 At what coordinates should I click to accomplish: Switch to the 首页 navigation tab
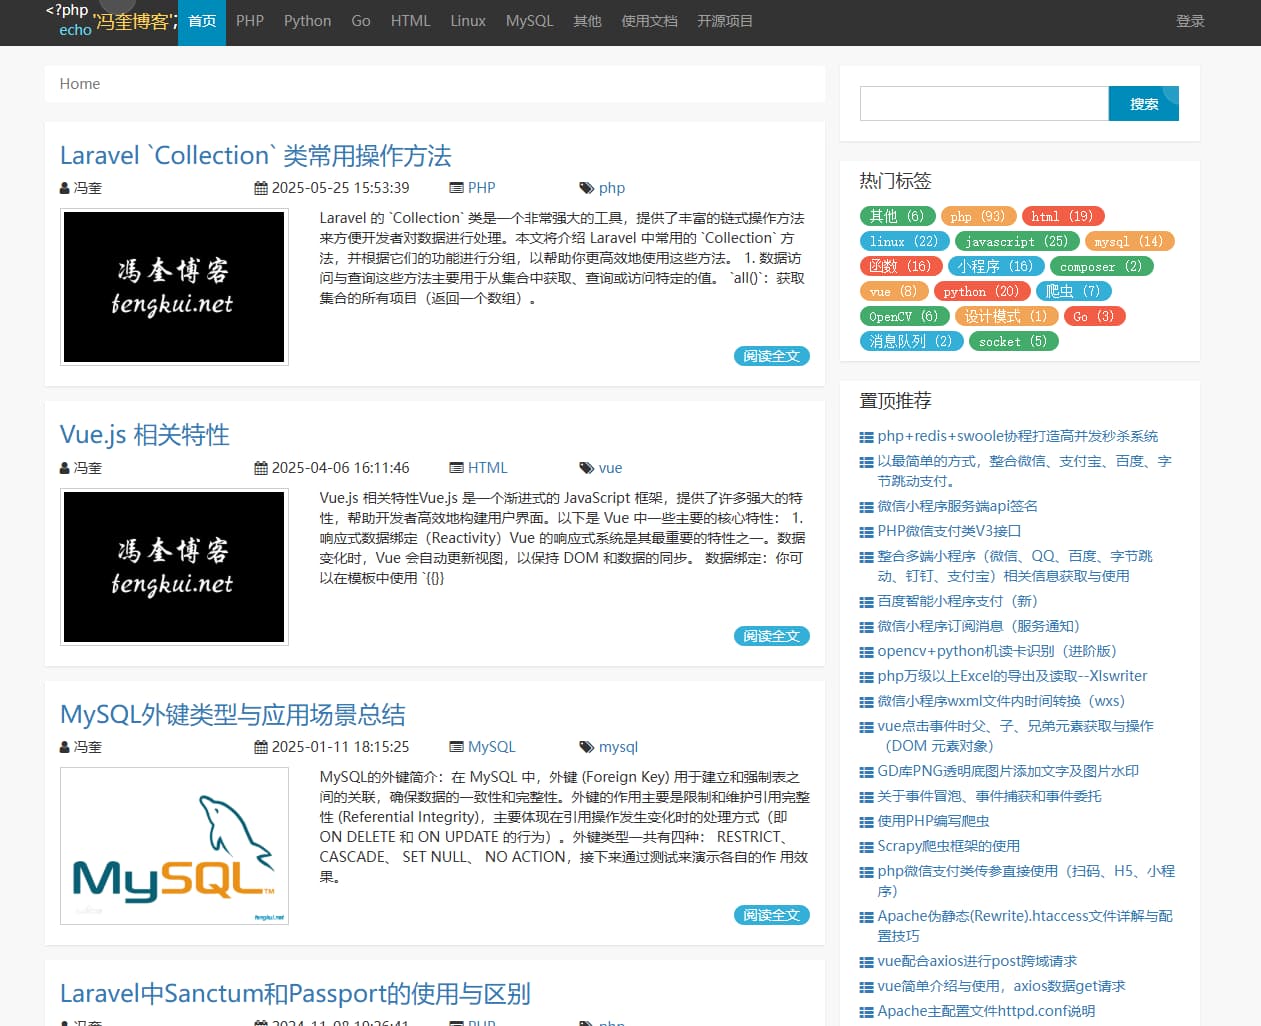202,21
